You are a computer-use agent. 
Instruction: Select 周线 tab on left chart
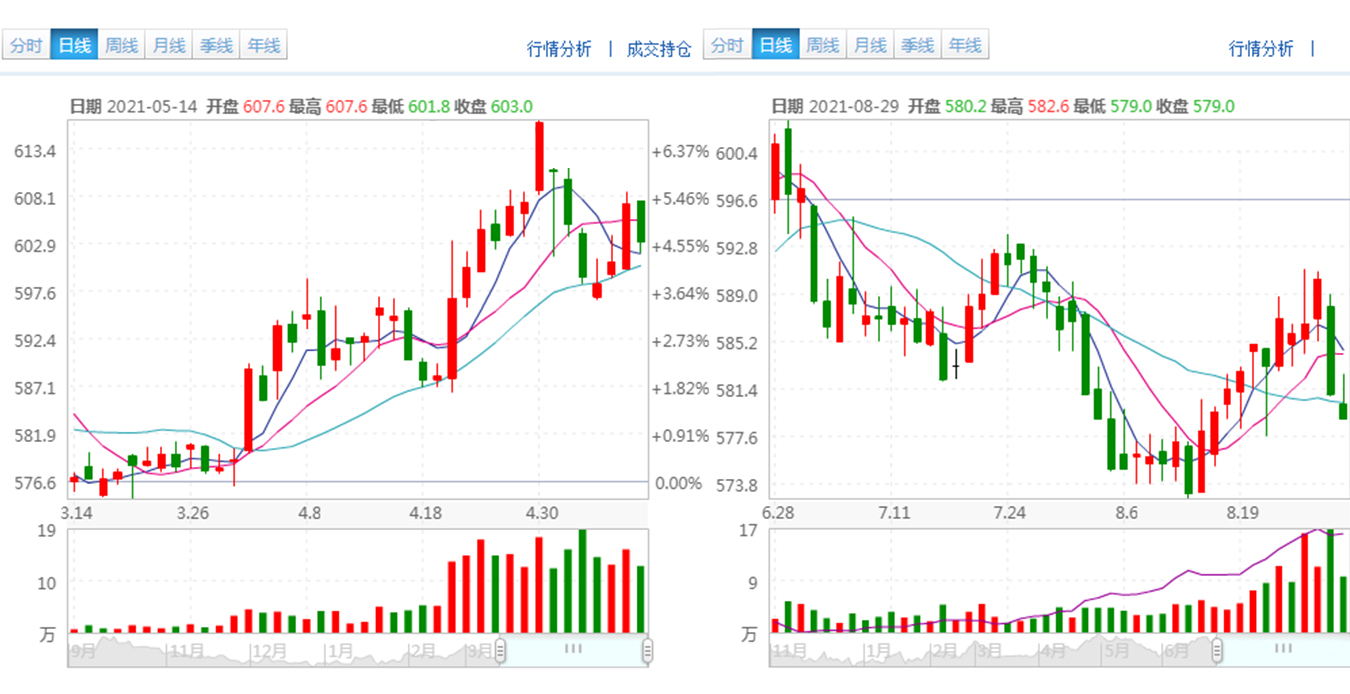(122, 46)
